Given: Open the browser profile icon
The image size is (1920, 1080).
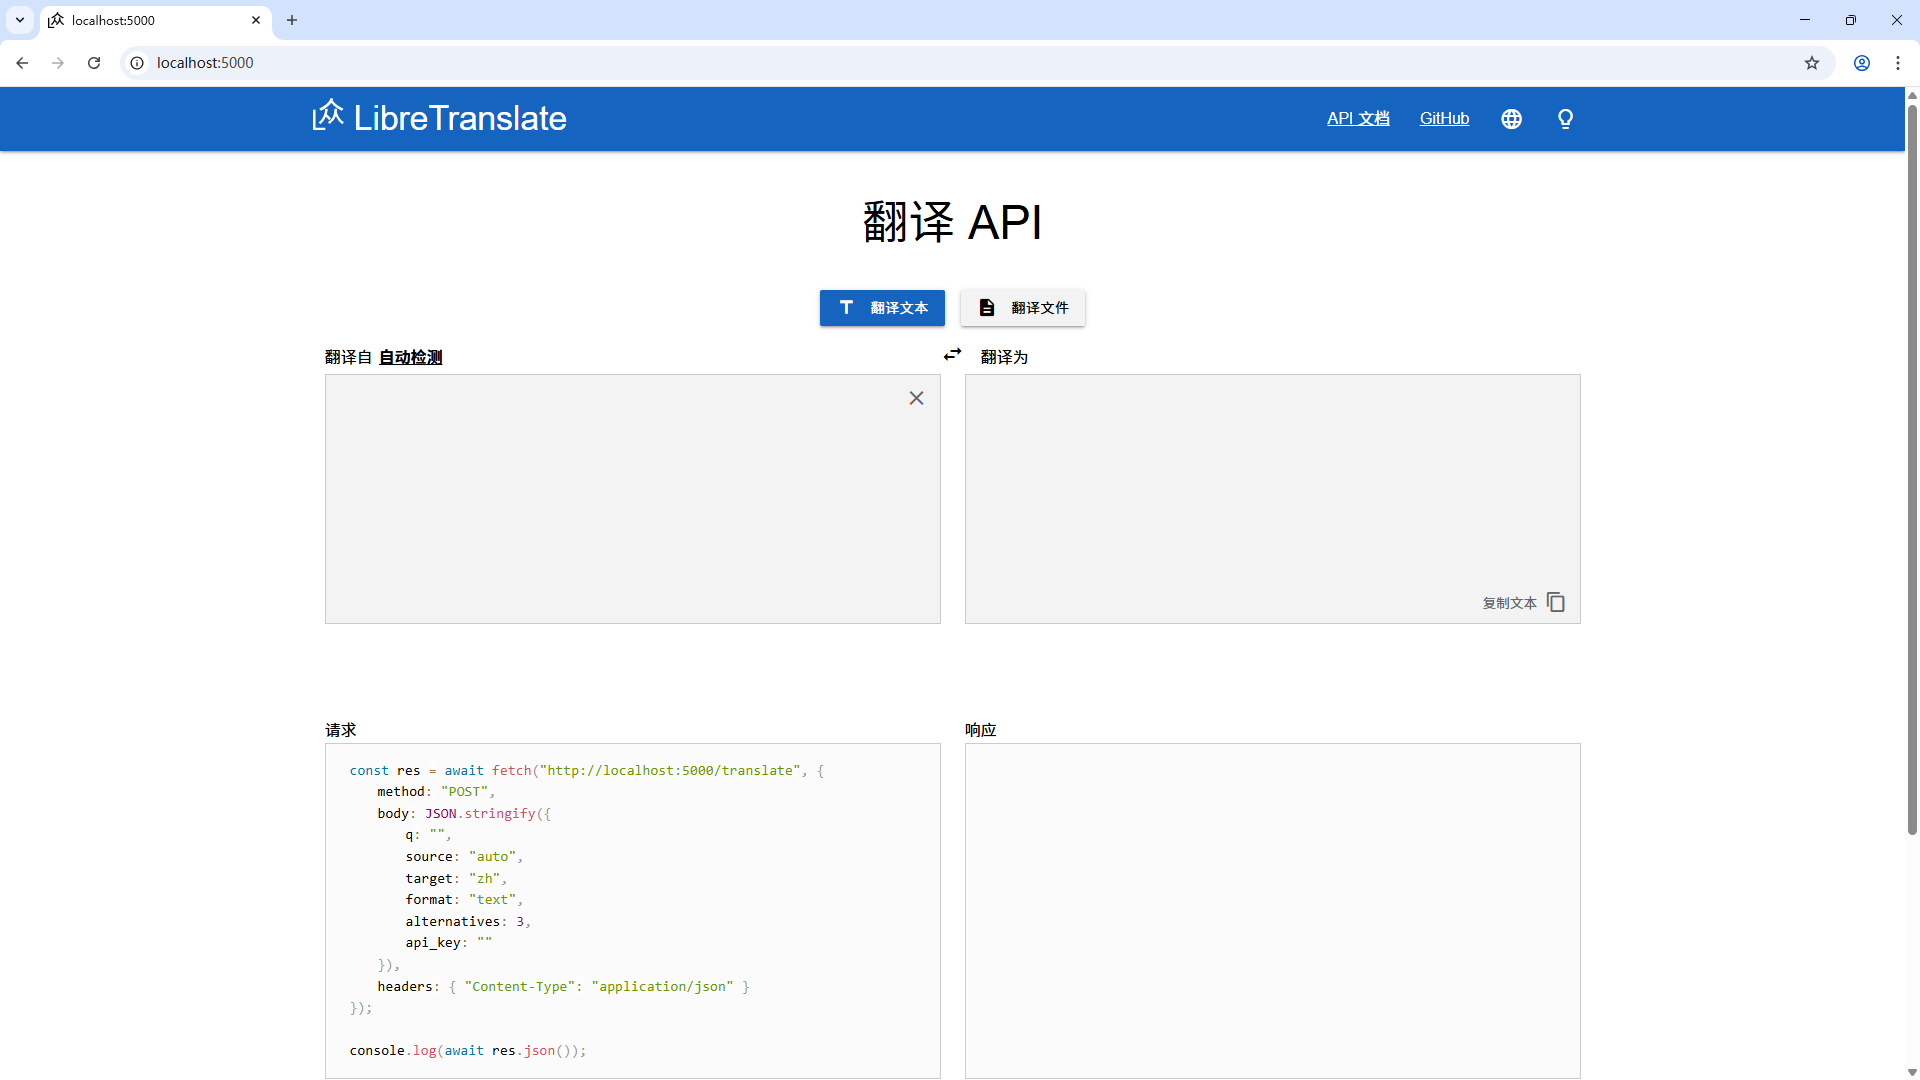Looking at the screenshot, I should point(1862,63).
